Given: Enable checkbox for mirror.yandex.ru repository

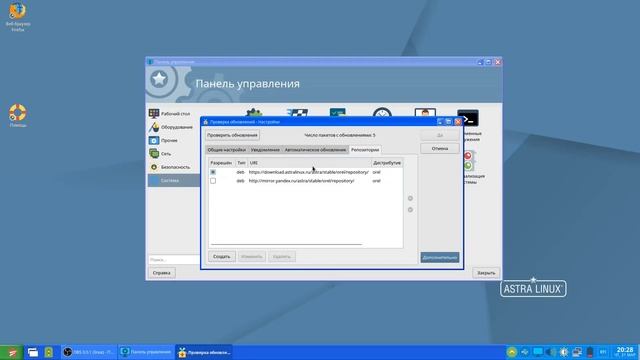Looking at the screenshot, I should pyautogui.click(x=213, y=181).
